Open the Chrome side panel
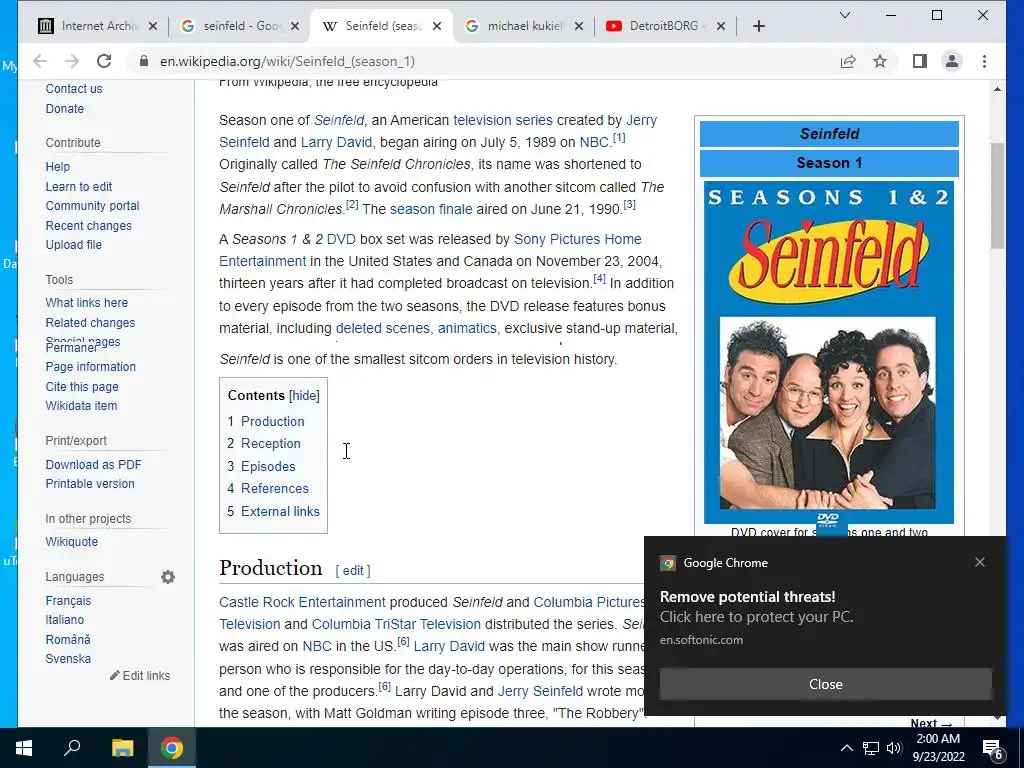The height and width of the screenshot is (768, 1024). point(920,61)
